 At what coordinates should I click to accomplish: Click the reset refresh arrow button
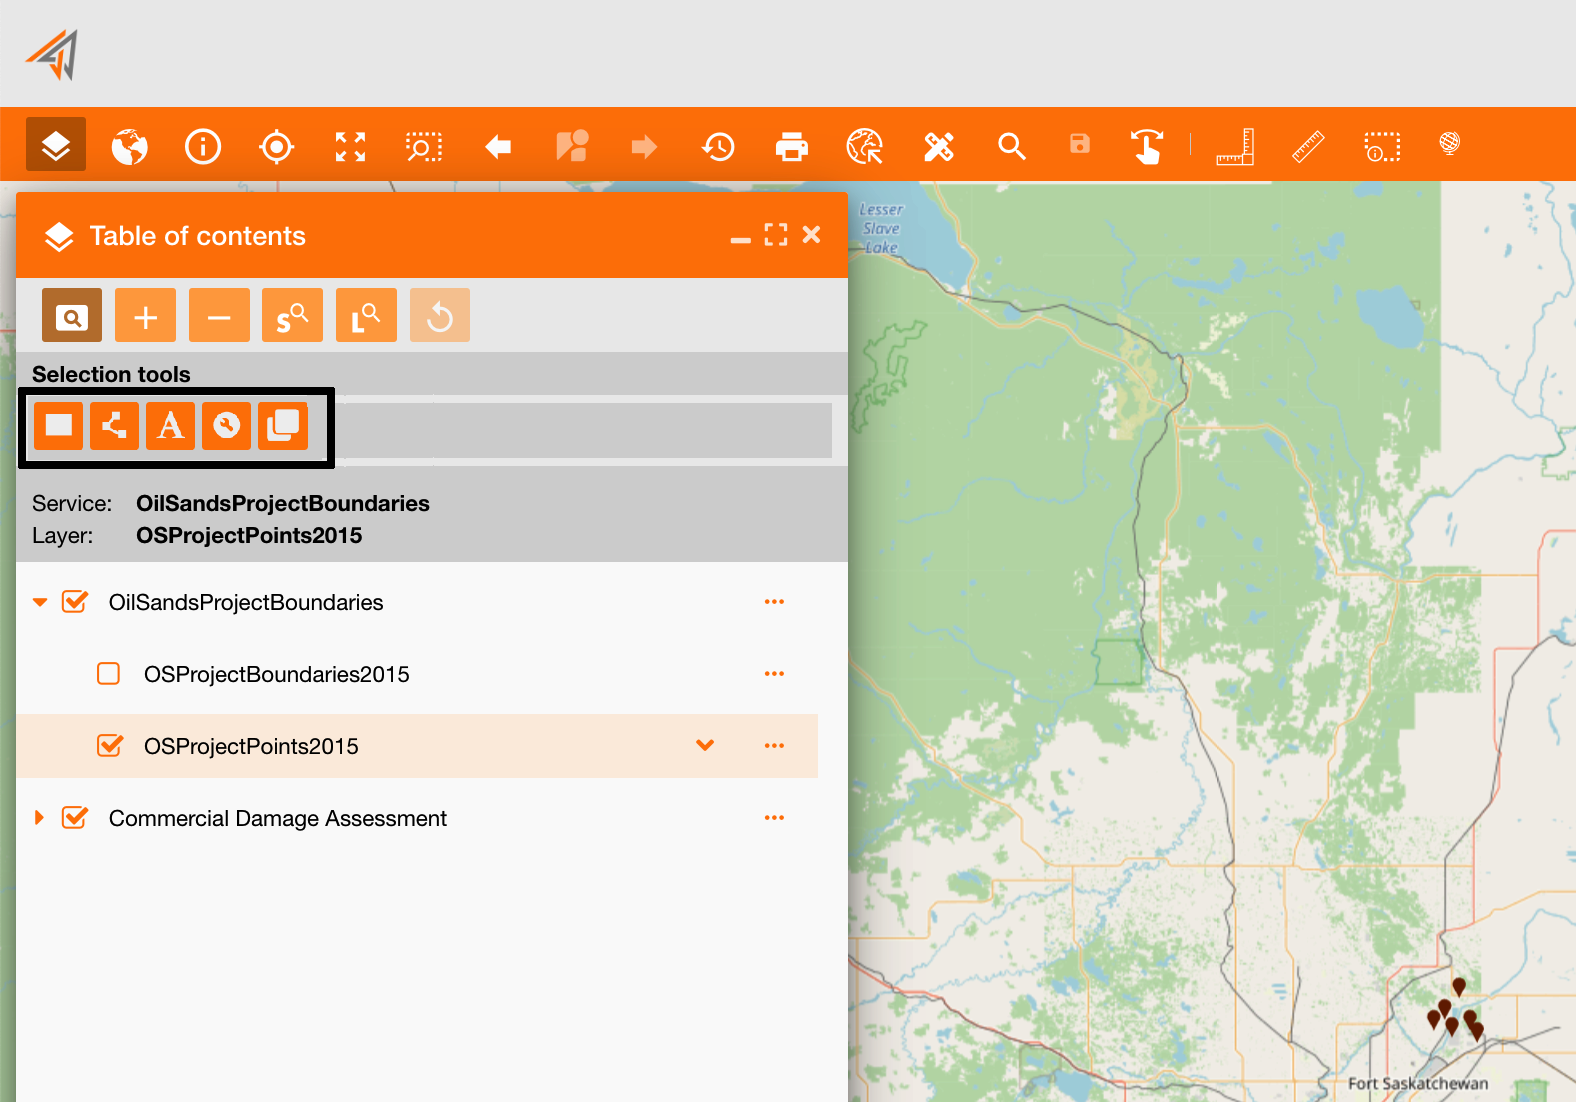(440, 316)
